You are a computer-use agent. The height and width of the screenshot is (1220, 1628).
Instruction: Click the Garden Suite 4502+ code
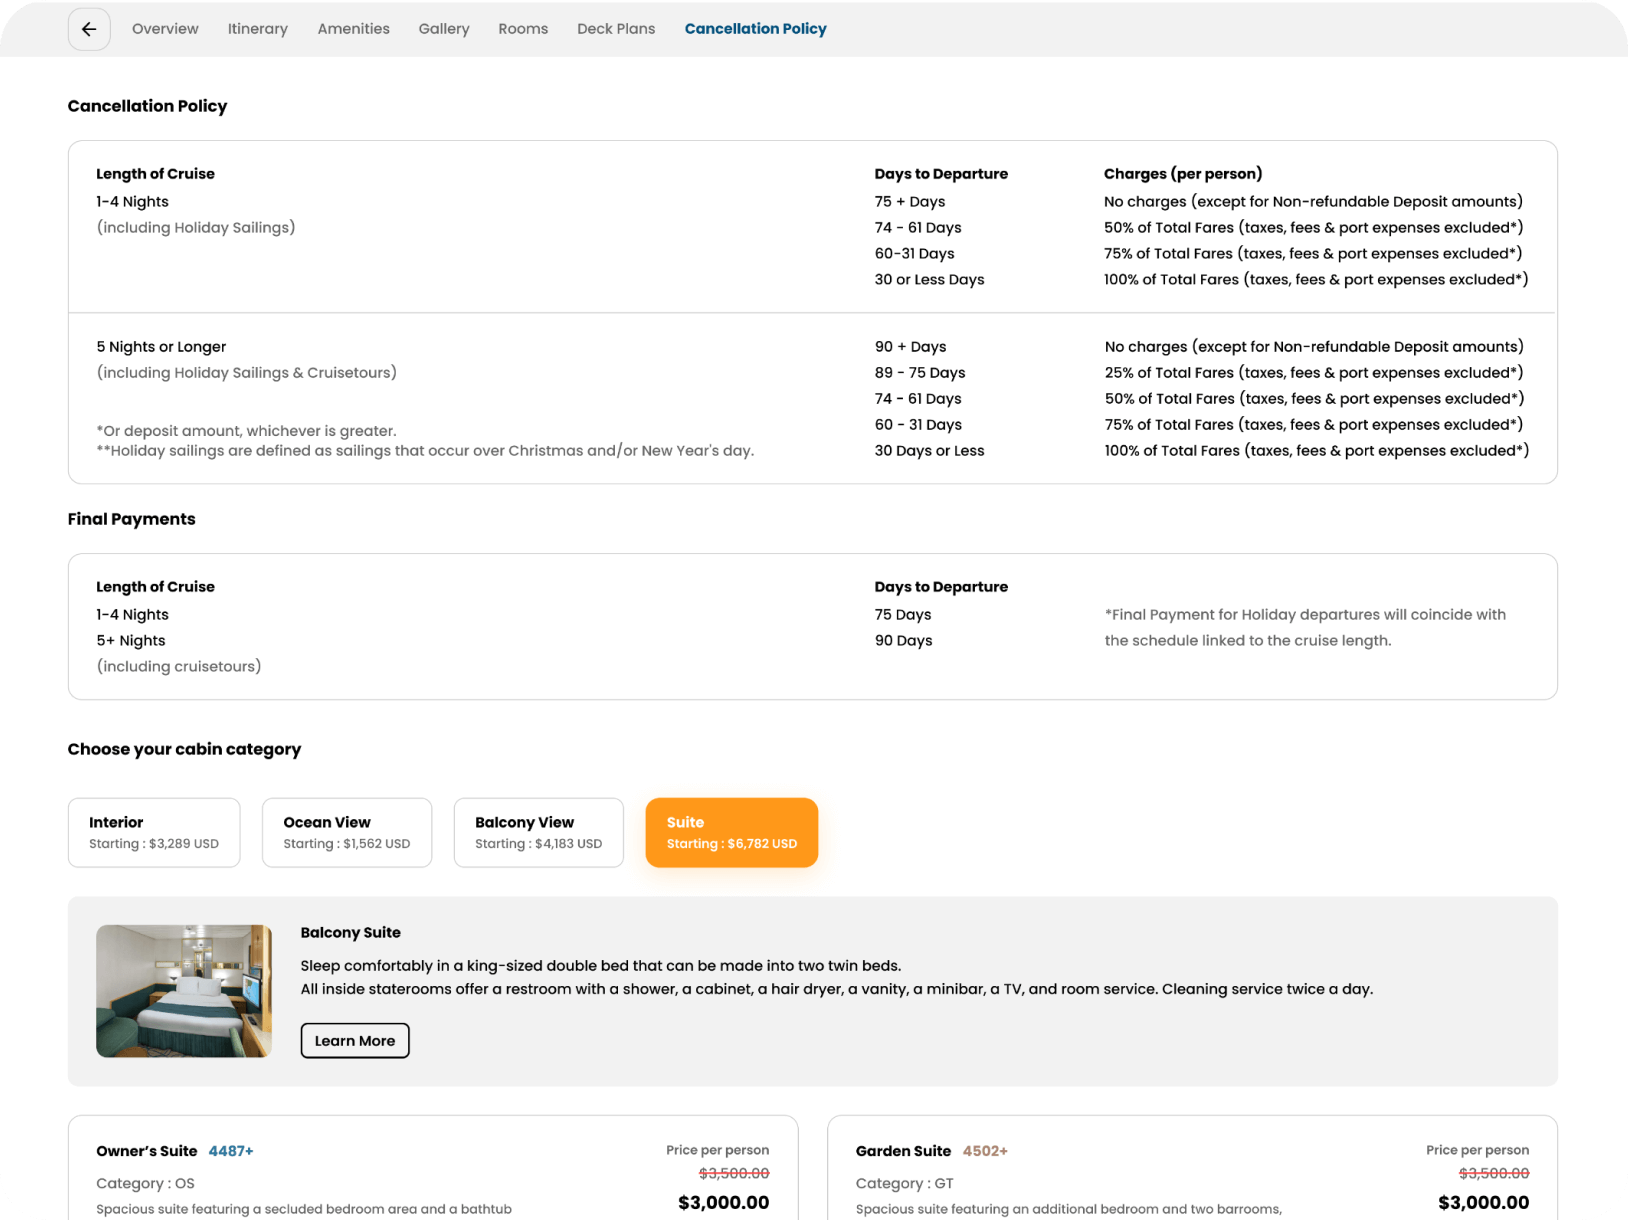point(985,1151)
